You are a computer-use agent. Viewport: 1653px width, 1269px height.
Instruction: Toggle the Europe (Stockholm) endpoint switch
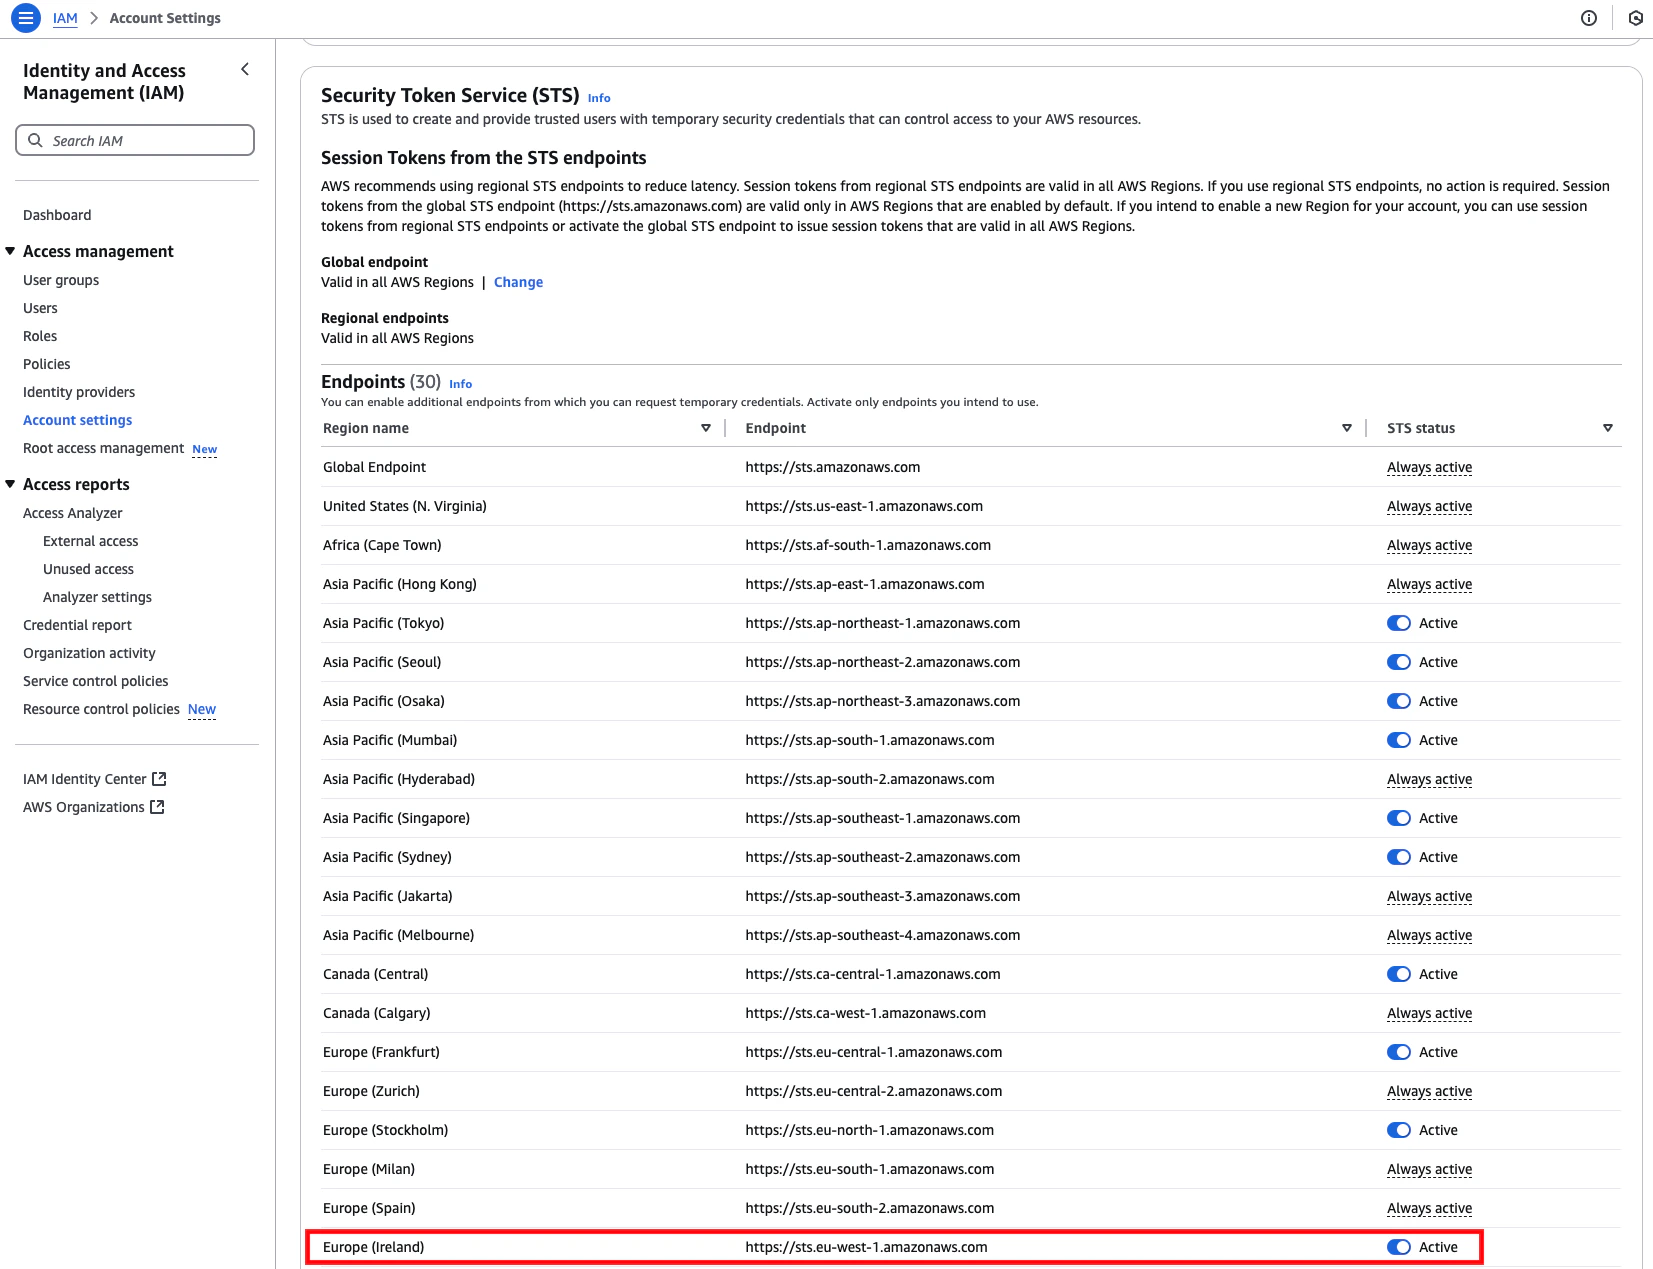(x=1399, y=1130)
